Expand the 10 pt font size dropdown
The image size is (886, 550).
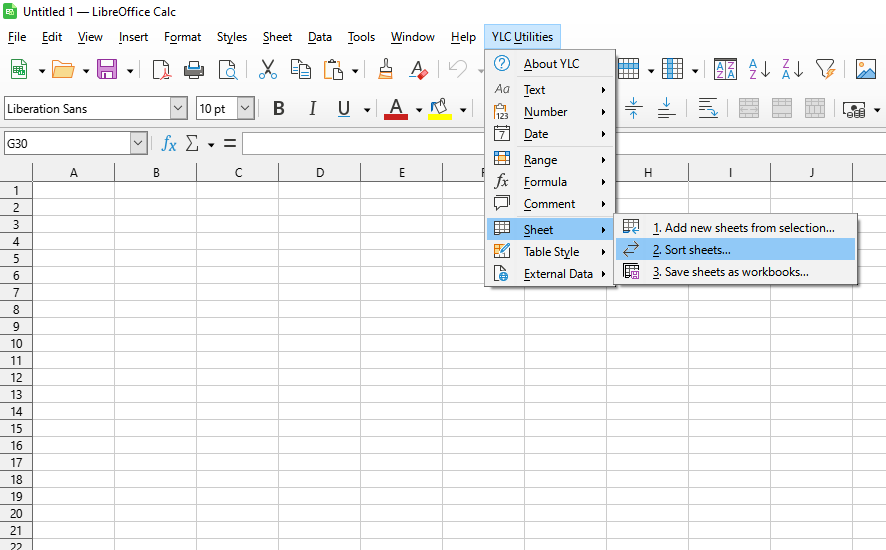pyautogui.click(x=245, y=109)
